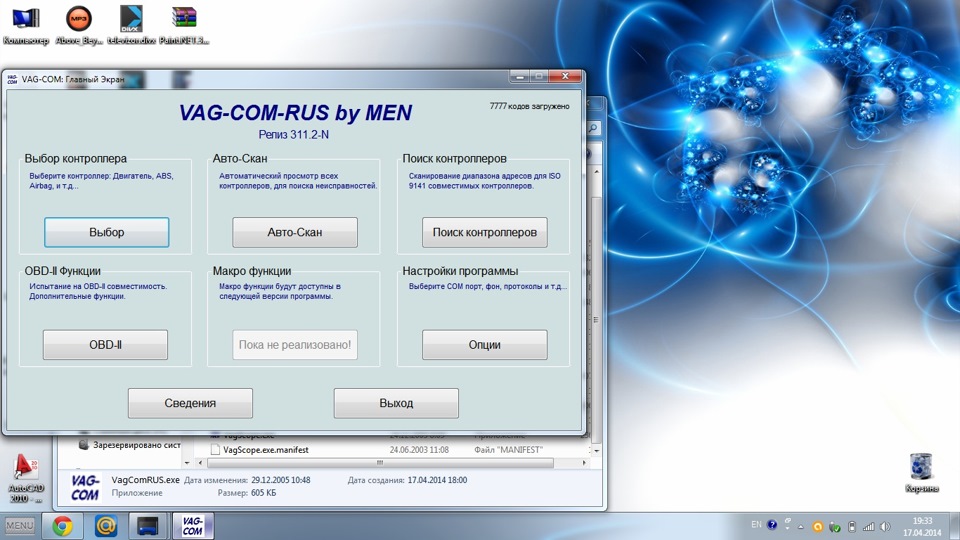Open the green checkmark security tray icon

click(x=834, y=527)
